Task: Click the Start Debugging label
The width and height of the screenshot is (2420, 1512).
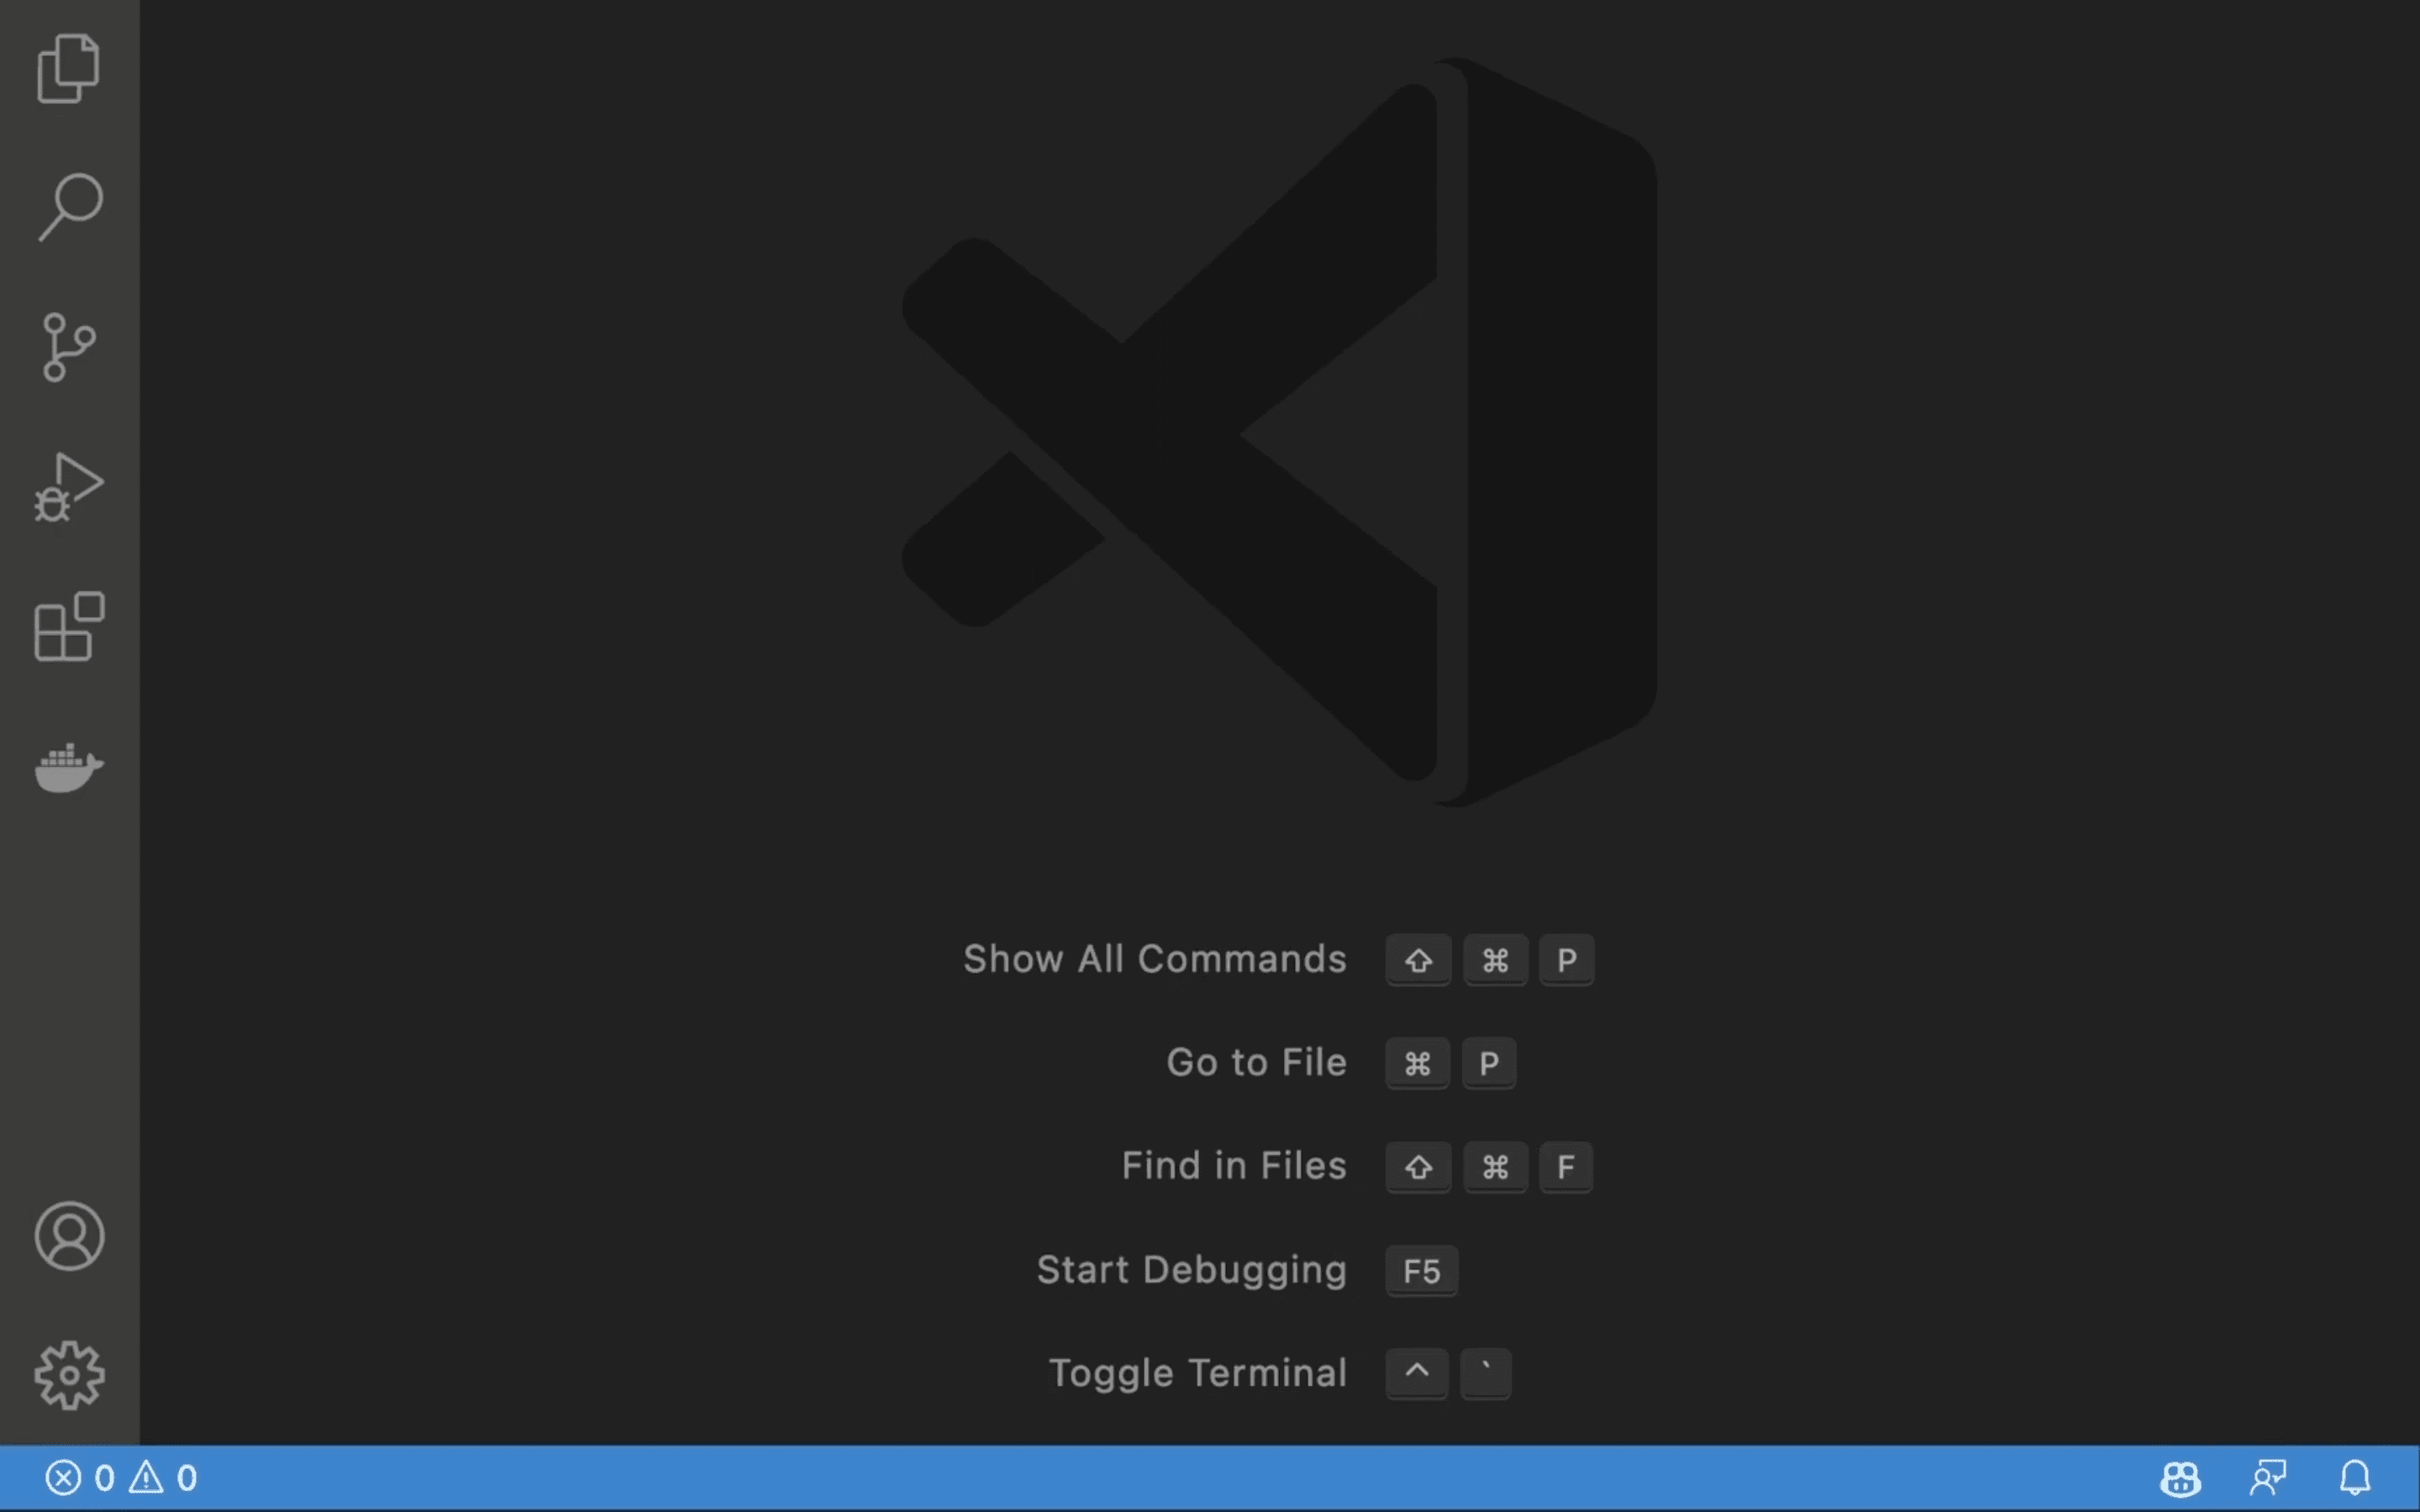Action: click(x=1192, y=1270)
